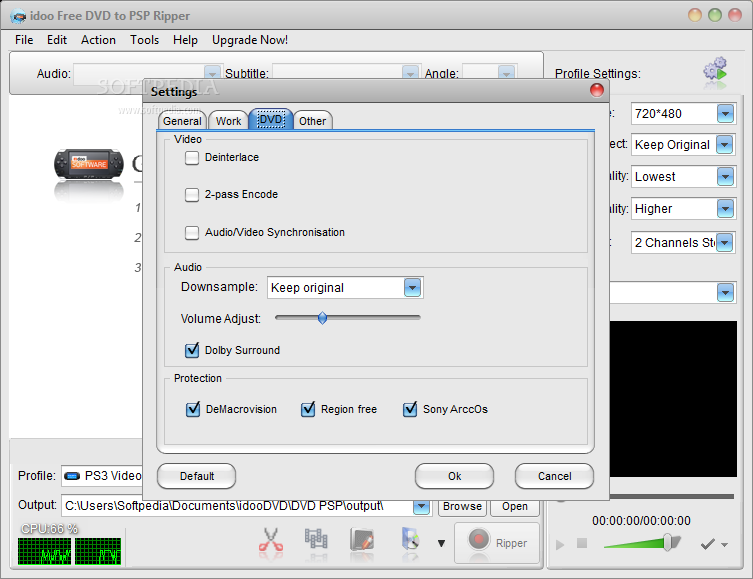Expand the Higher quality dropdown
Screen dimensions: 753x579
(725, 209)
